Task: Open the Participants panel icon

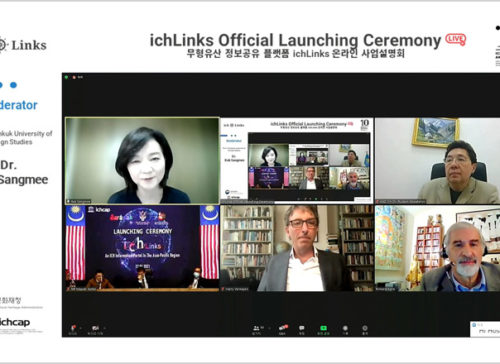Action: coord(257,328)
